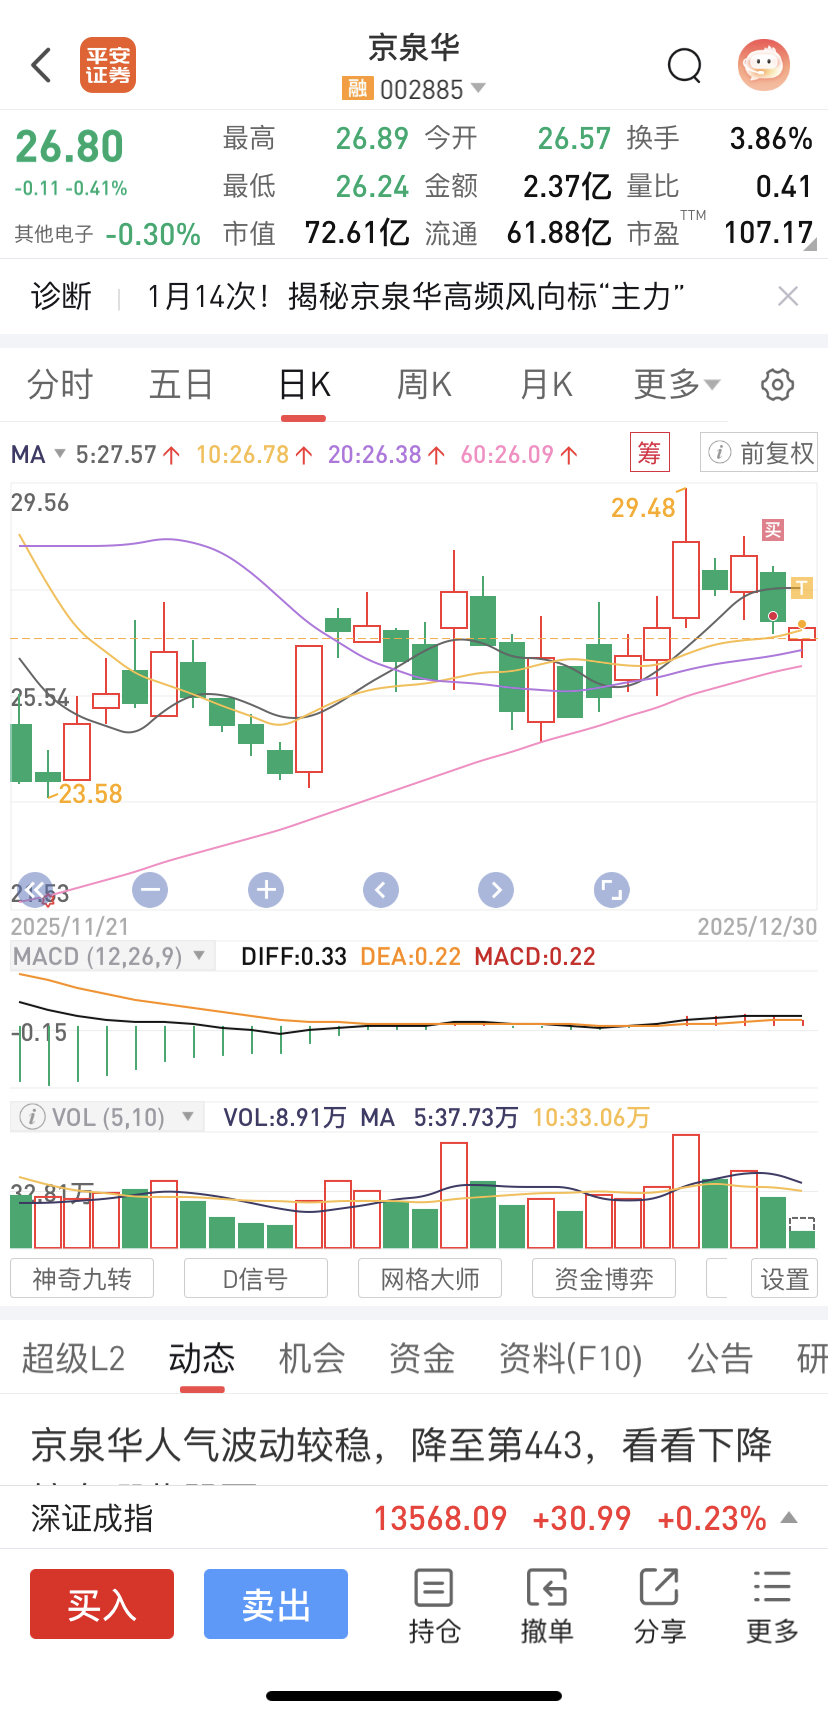Read the 京泉华人气波动 news item

(402, 1445)
